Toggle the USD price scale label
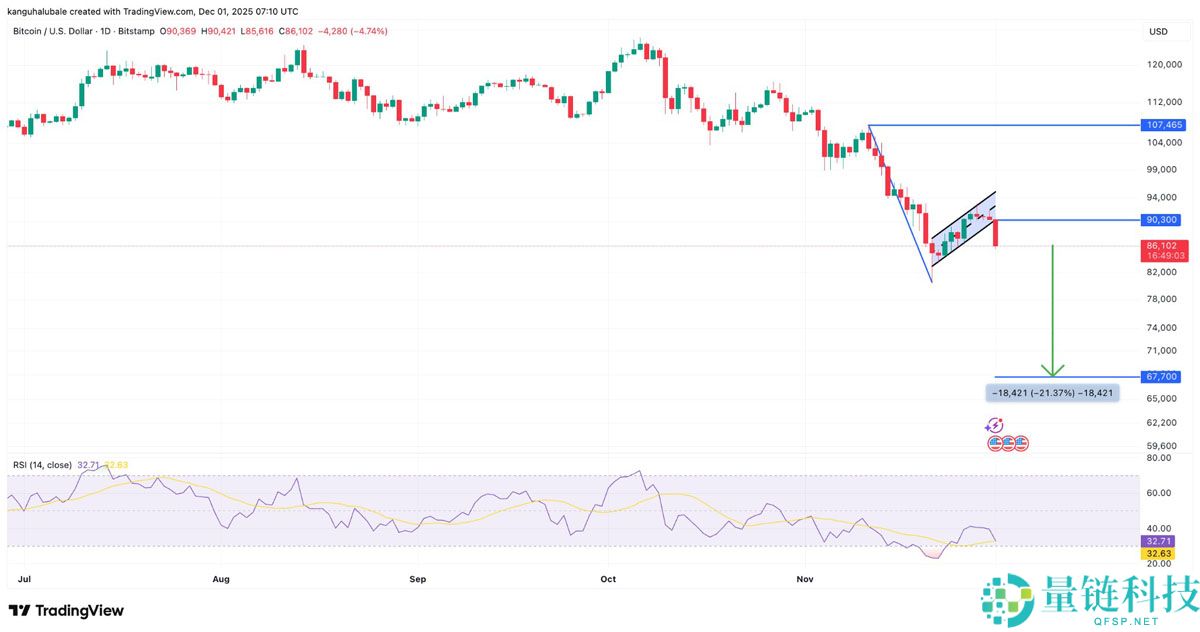The image size is (1200, 632). 1158,31
